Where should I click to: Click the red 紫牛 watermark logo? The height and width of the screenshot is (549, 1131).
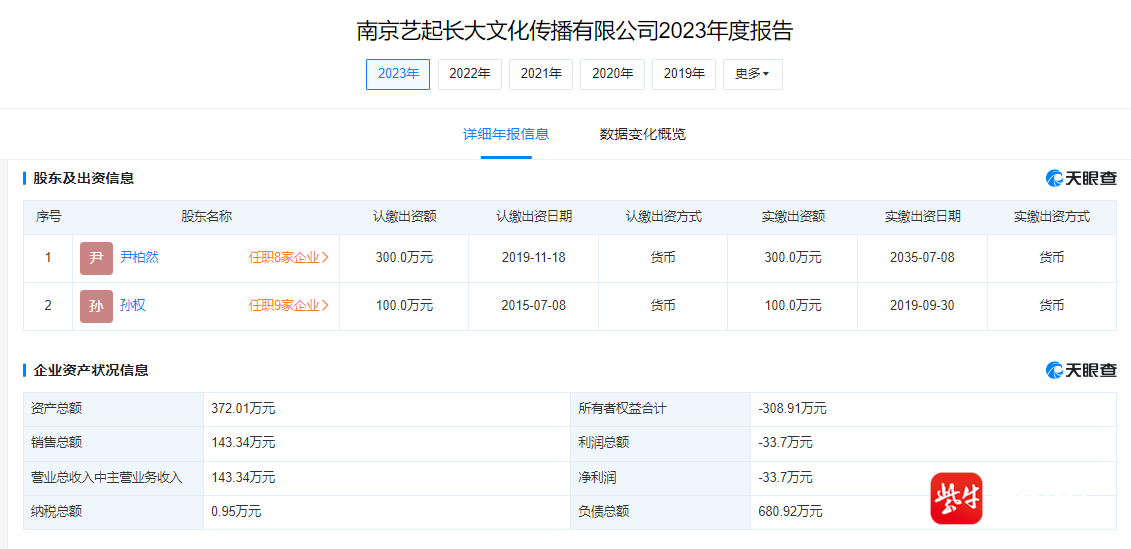(x=956, y=499)
